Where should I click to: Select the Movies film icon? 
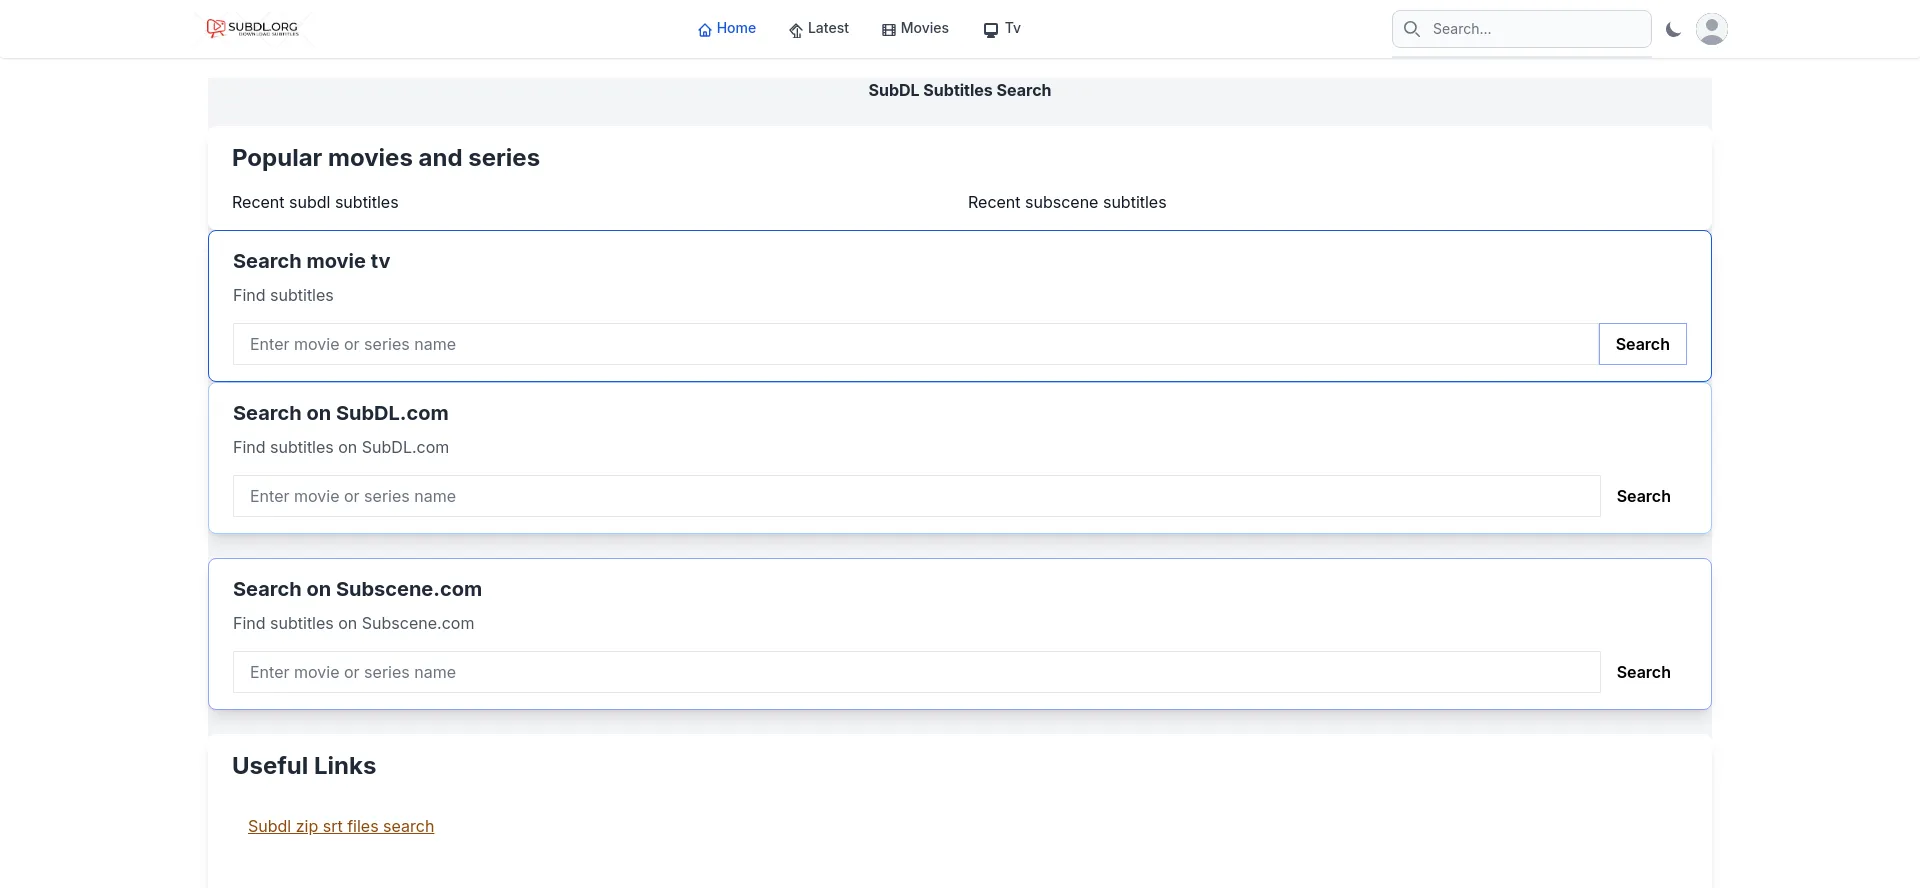pyautogui.click(x=889, y=30)
